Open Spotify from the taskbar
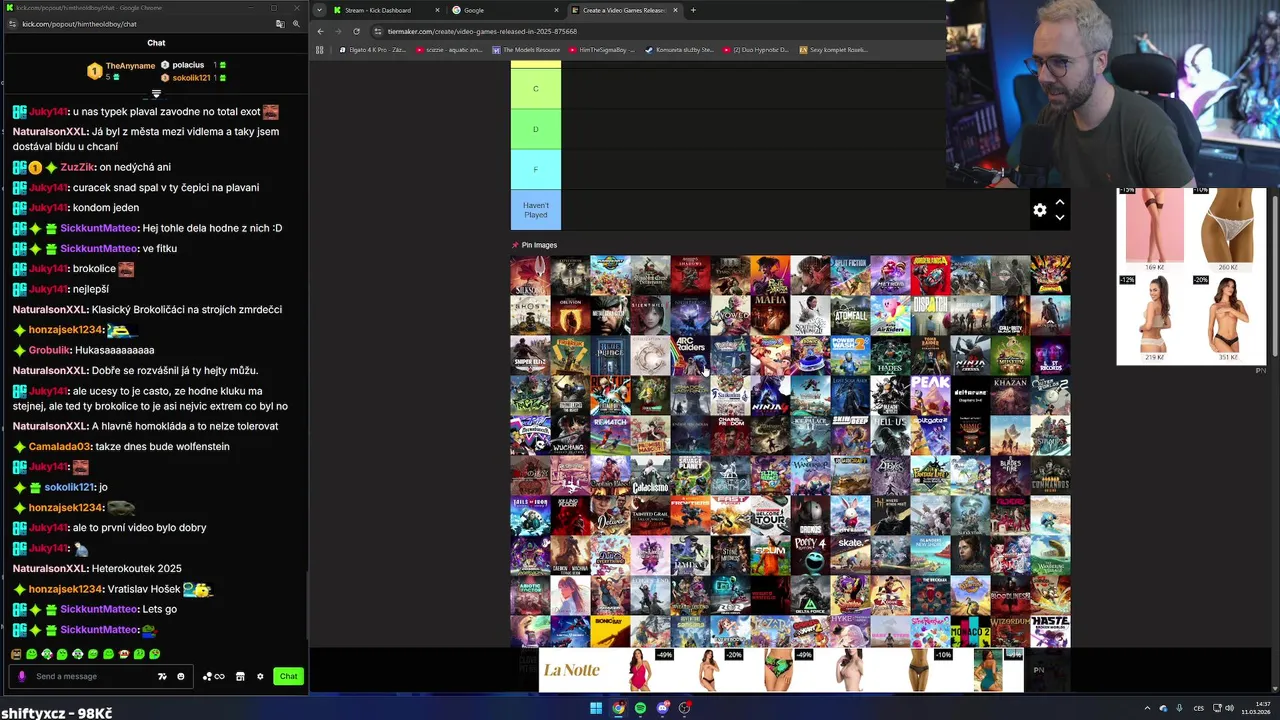 [641, 708]
